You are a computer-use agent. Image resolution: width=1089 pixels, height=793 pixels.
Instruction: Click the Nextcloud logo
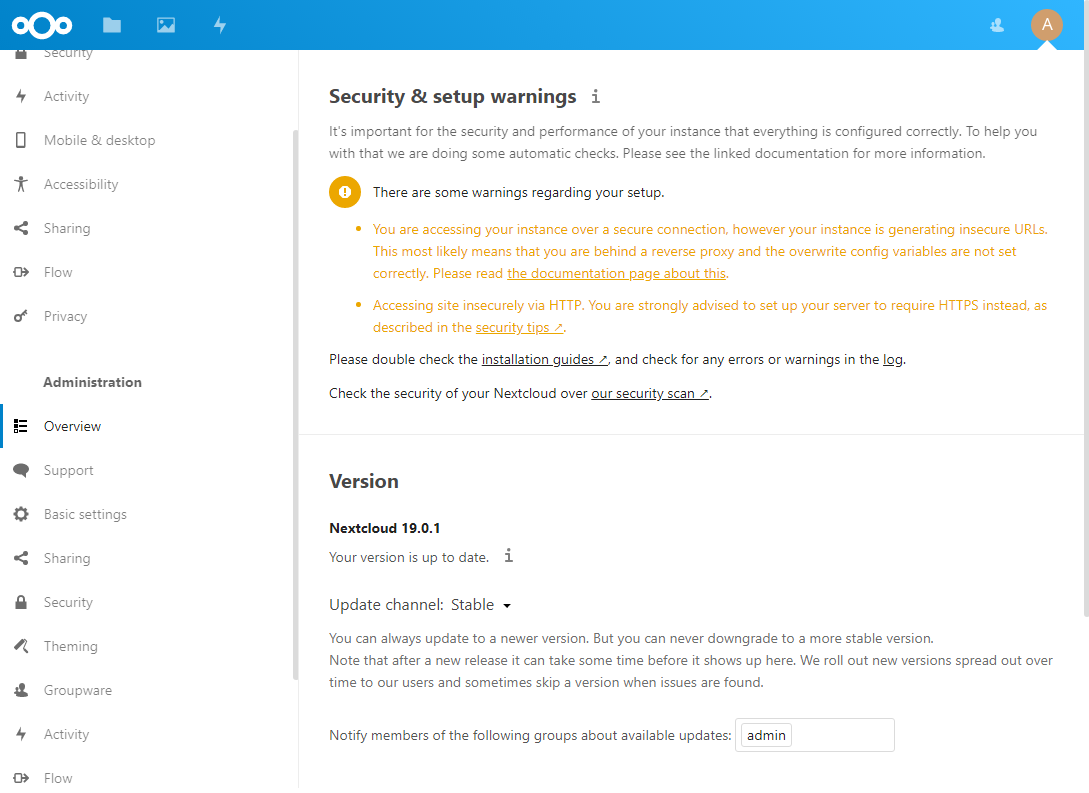pyautogui.click(x=42, y=26)
